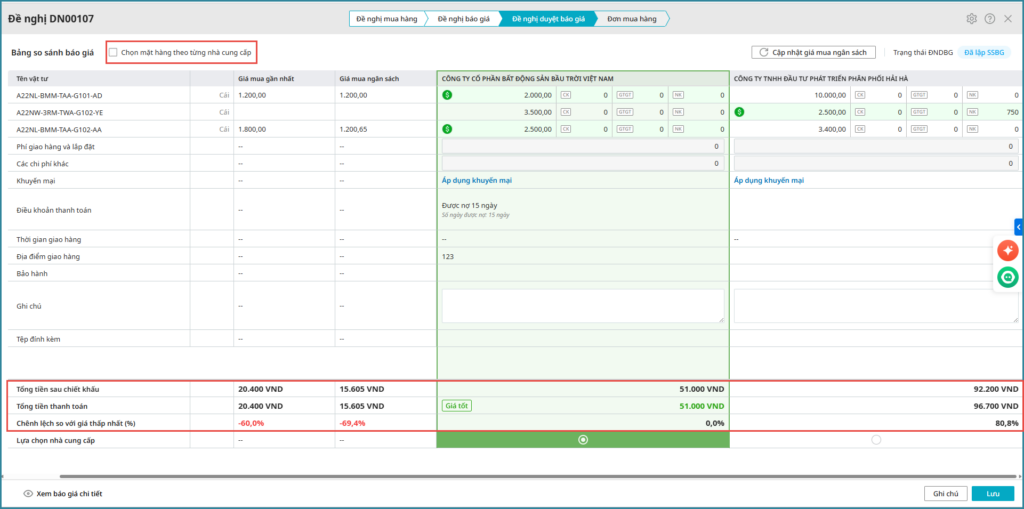Open Đề nghị báo giá step
The height and width of the screenshot is (509, 1024).
coord(466,18)
